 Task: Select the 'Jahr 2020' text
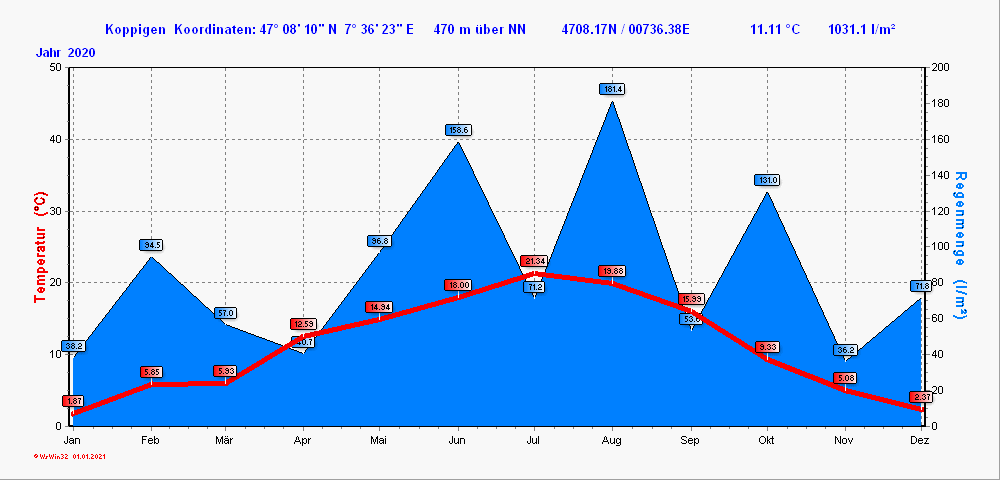click(x=66, y=52)
